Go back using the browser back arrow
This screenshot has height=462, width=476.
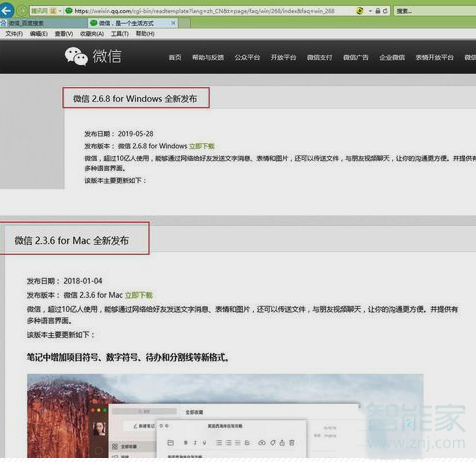click(x=6, y=10)
